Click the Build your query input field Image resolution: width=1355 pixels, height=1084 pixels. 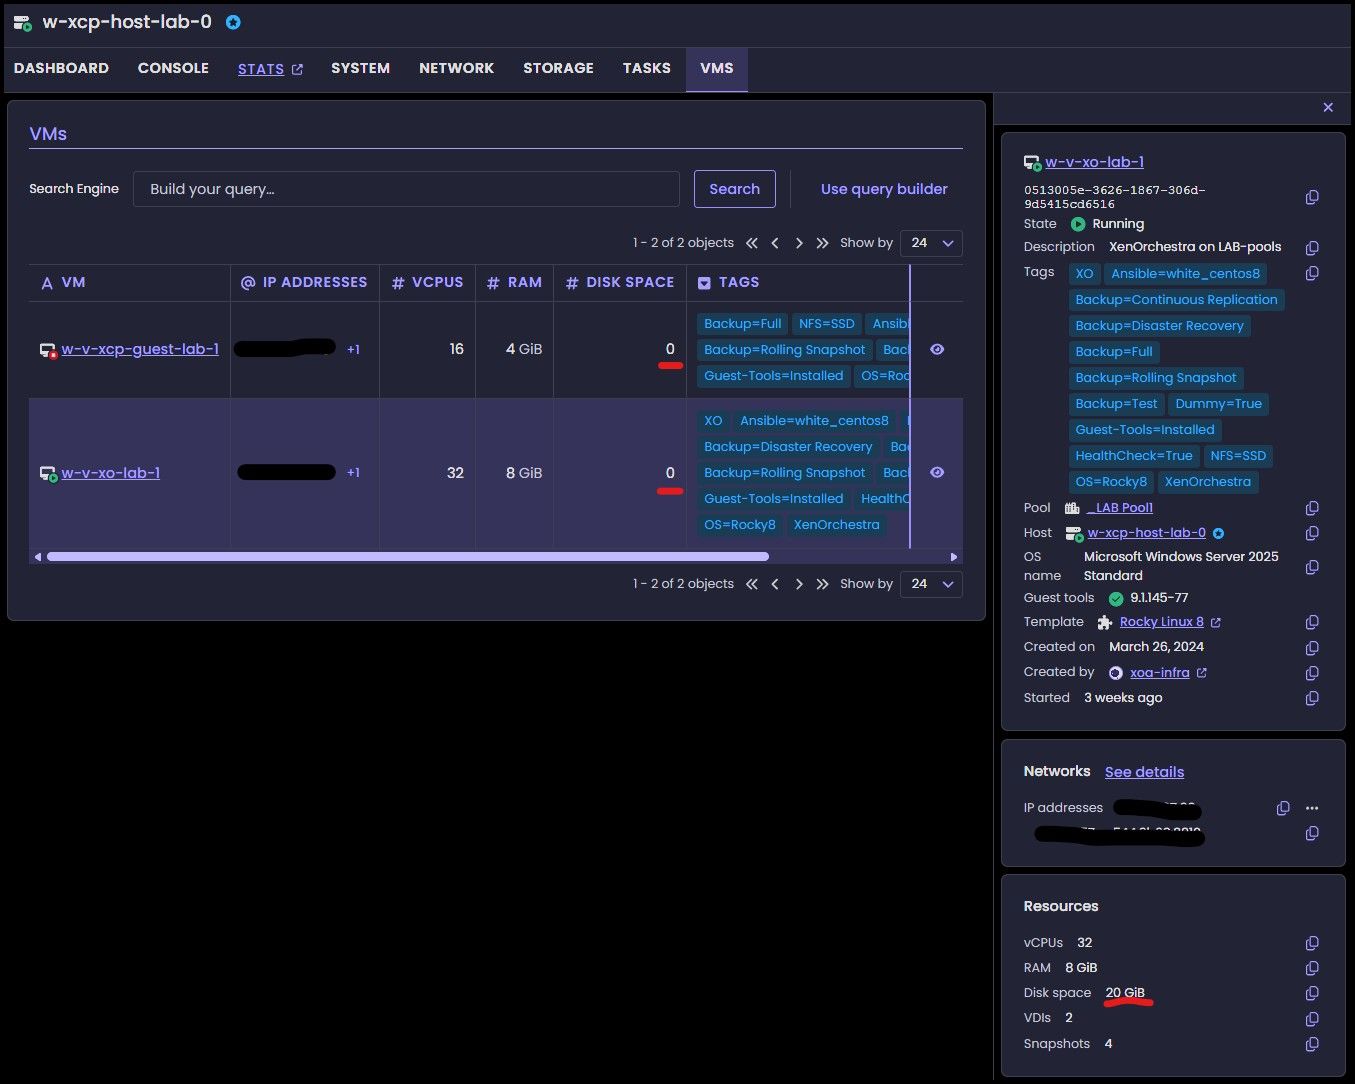406,189
